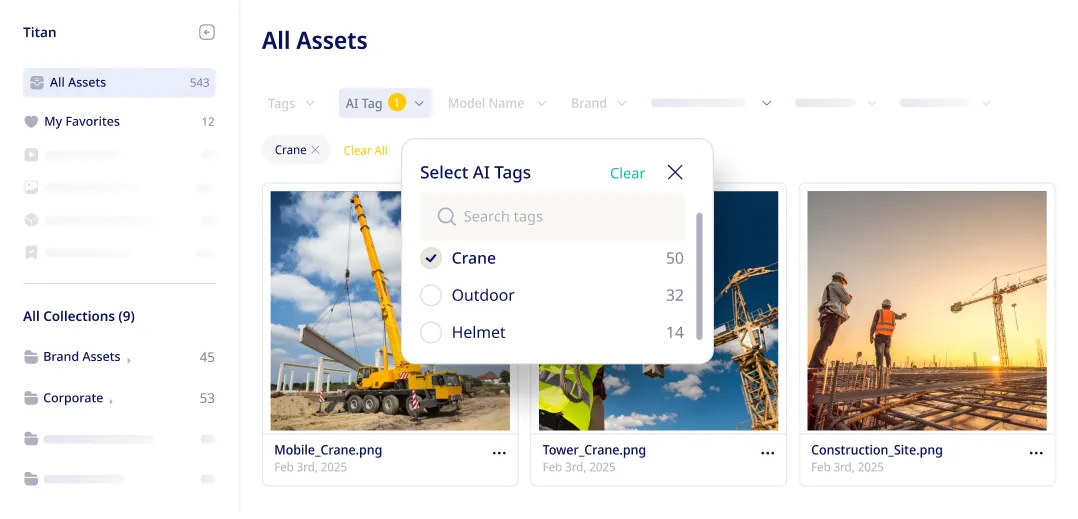Select All Assets in the sidebar
The height and width of the screenshot is (519, 1078).
click(x=120, y=82)
